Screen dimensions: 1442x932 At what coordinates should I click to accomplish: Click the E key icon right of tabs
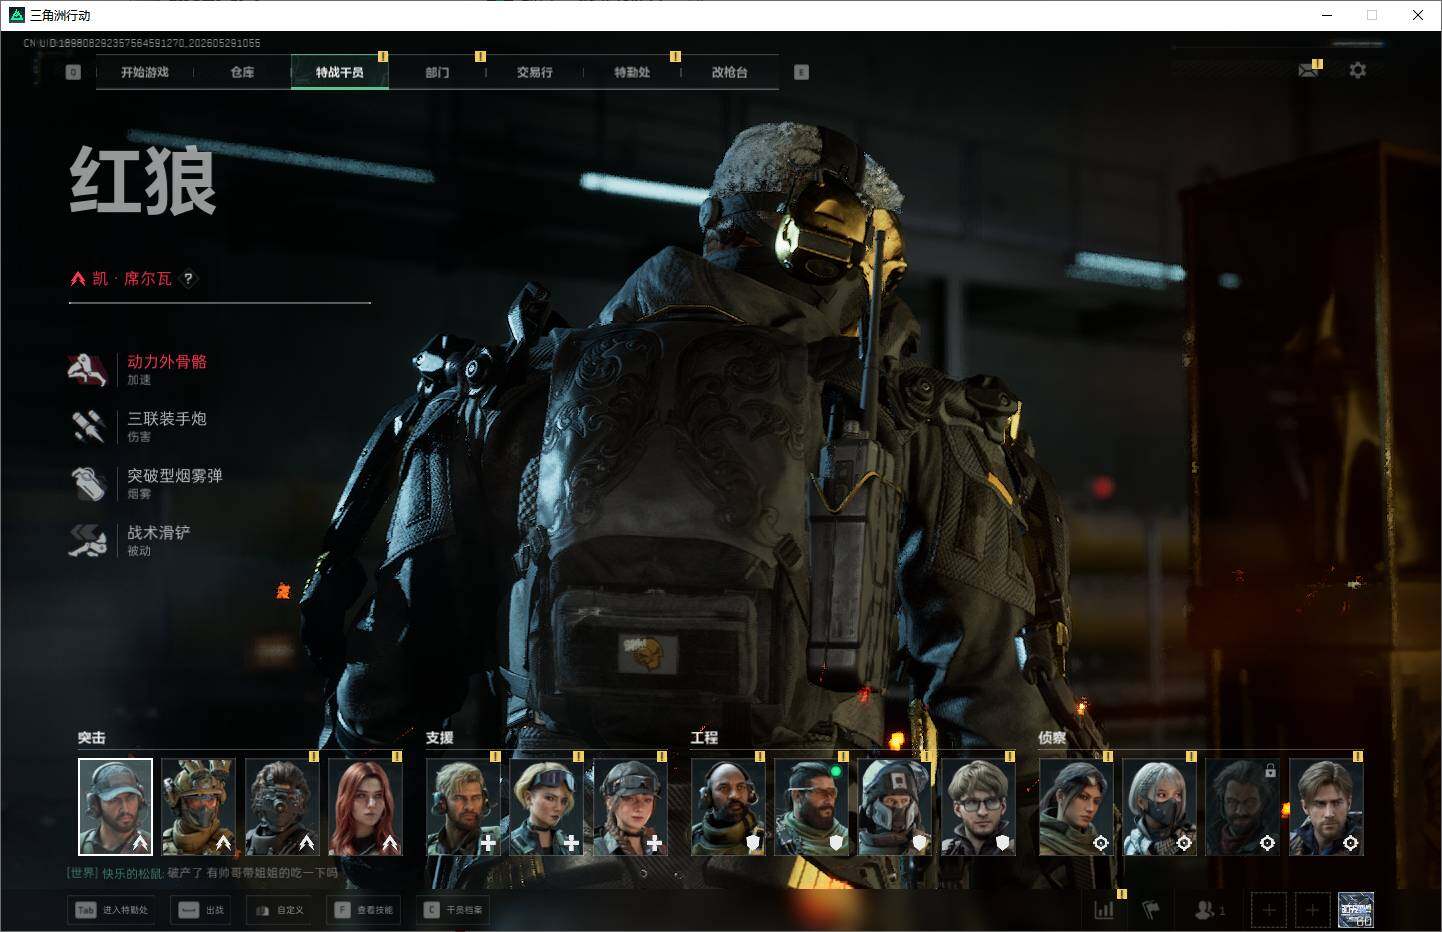[801, 72]
